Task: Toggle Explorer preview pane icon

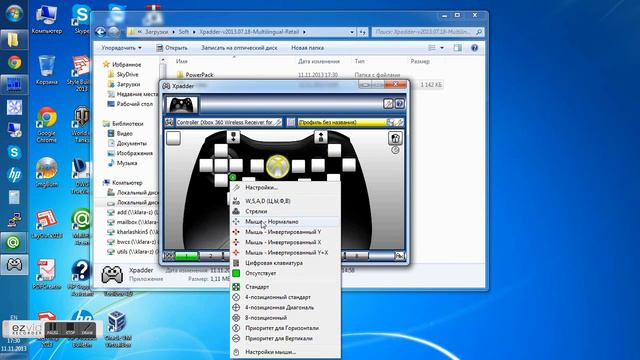Action: pyautogui.click(x=458, y=48)
